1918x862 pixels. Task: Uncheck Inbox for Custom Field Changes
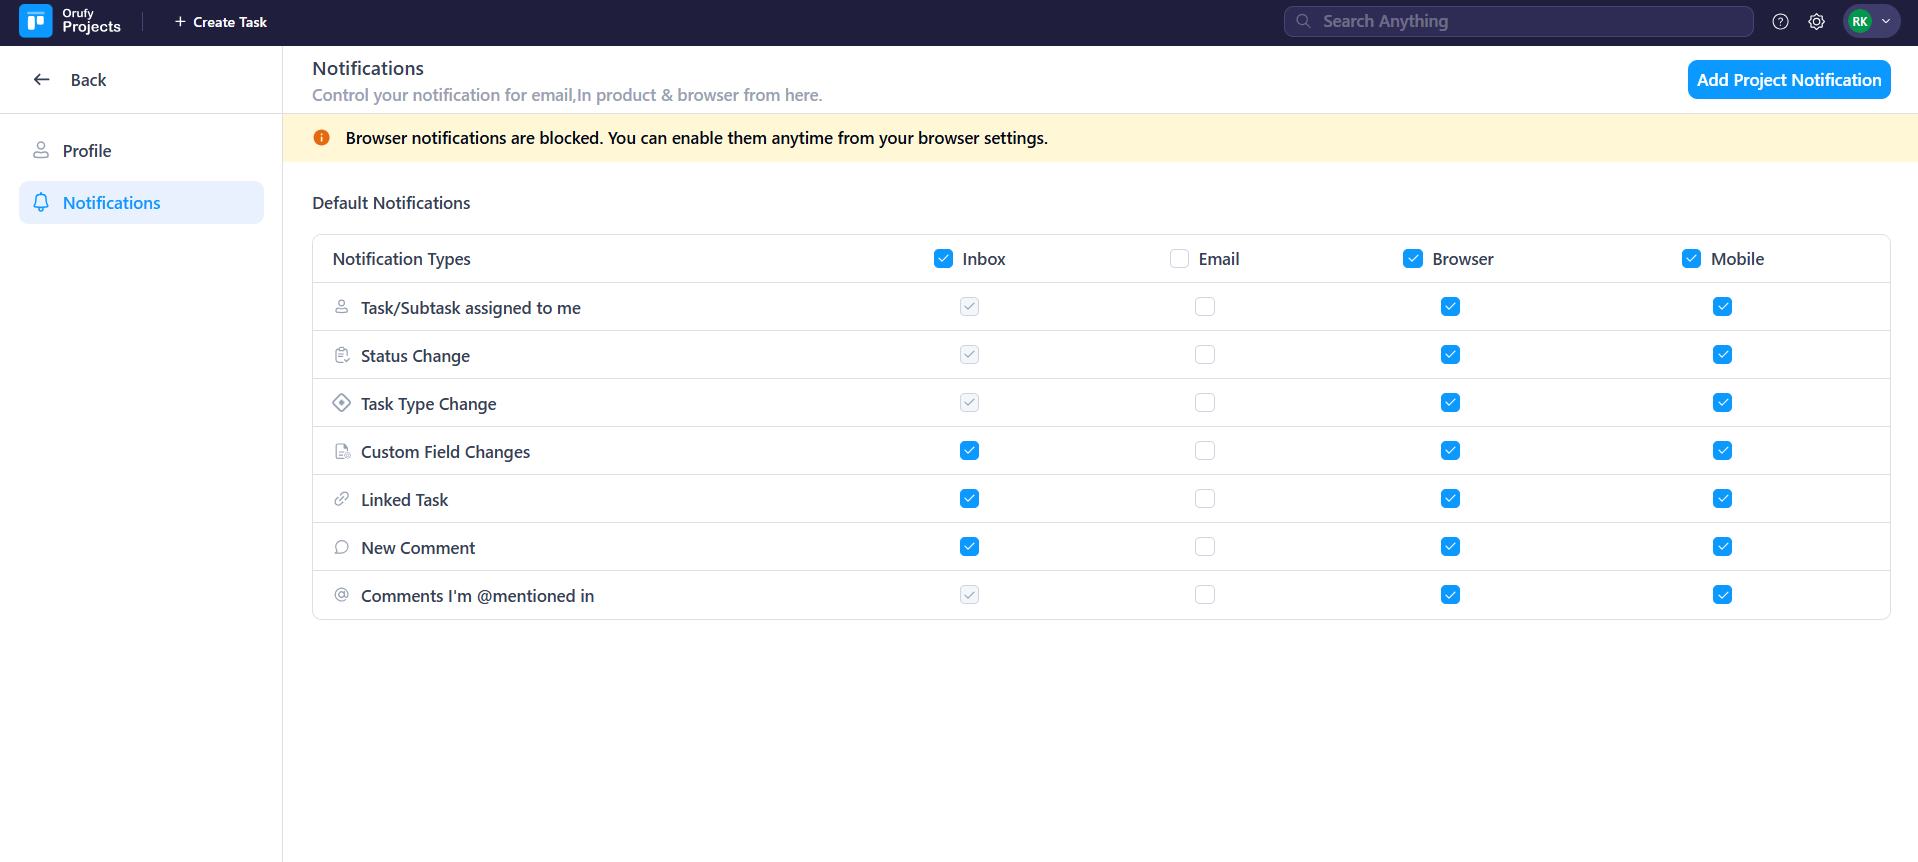pos(969,451)
